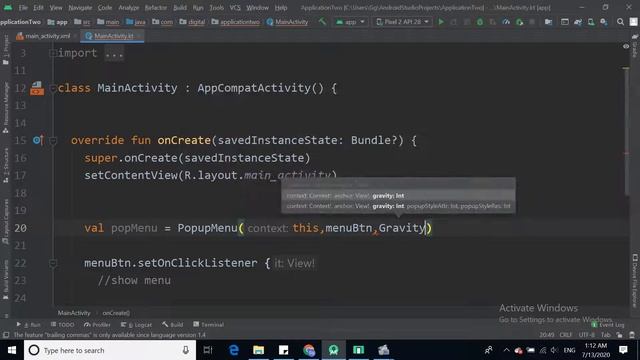Open Microsoft Edge from the taskbar
The height and width of the screenshot is (360, 640).
(x=233, y=350)
